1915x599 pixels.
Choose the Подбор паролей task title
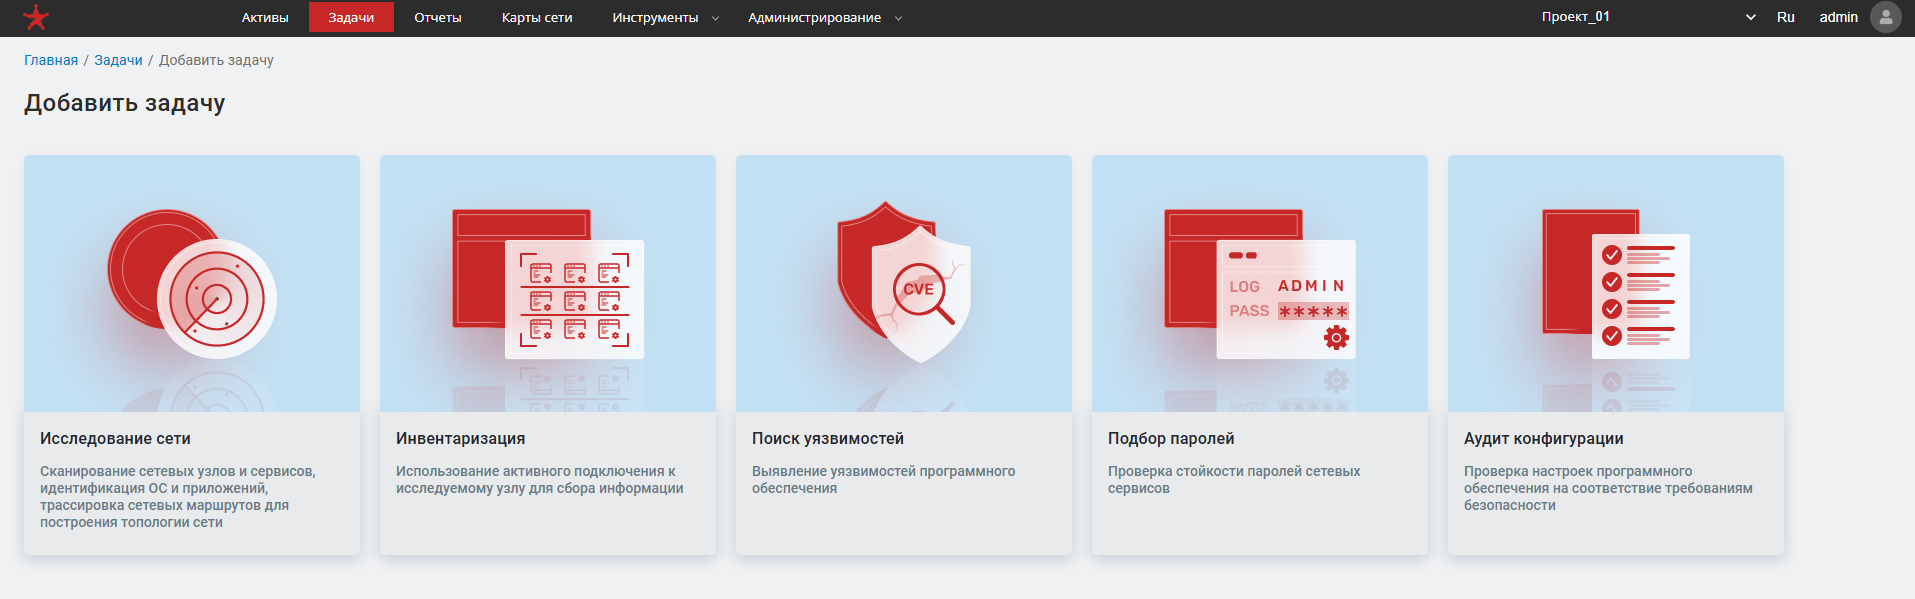(1171, 438)
